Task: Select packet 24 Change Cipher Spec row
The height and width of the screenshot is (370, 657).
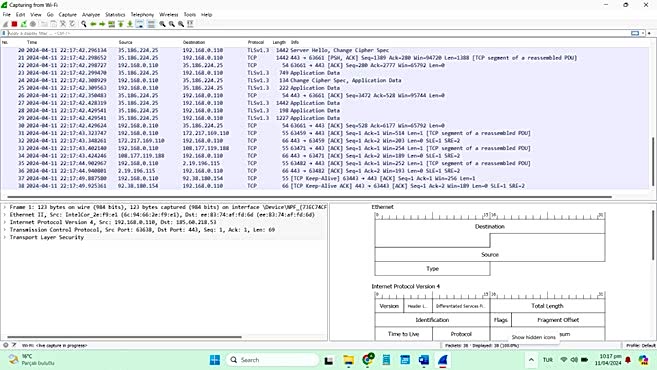Action: click(x=325, y=80)
